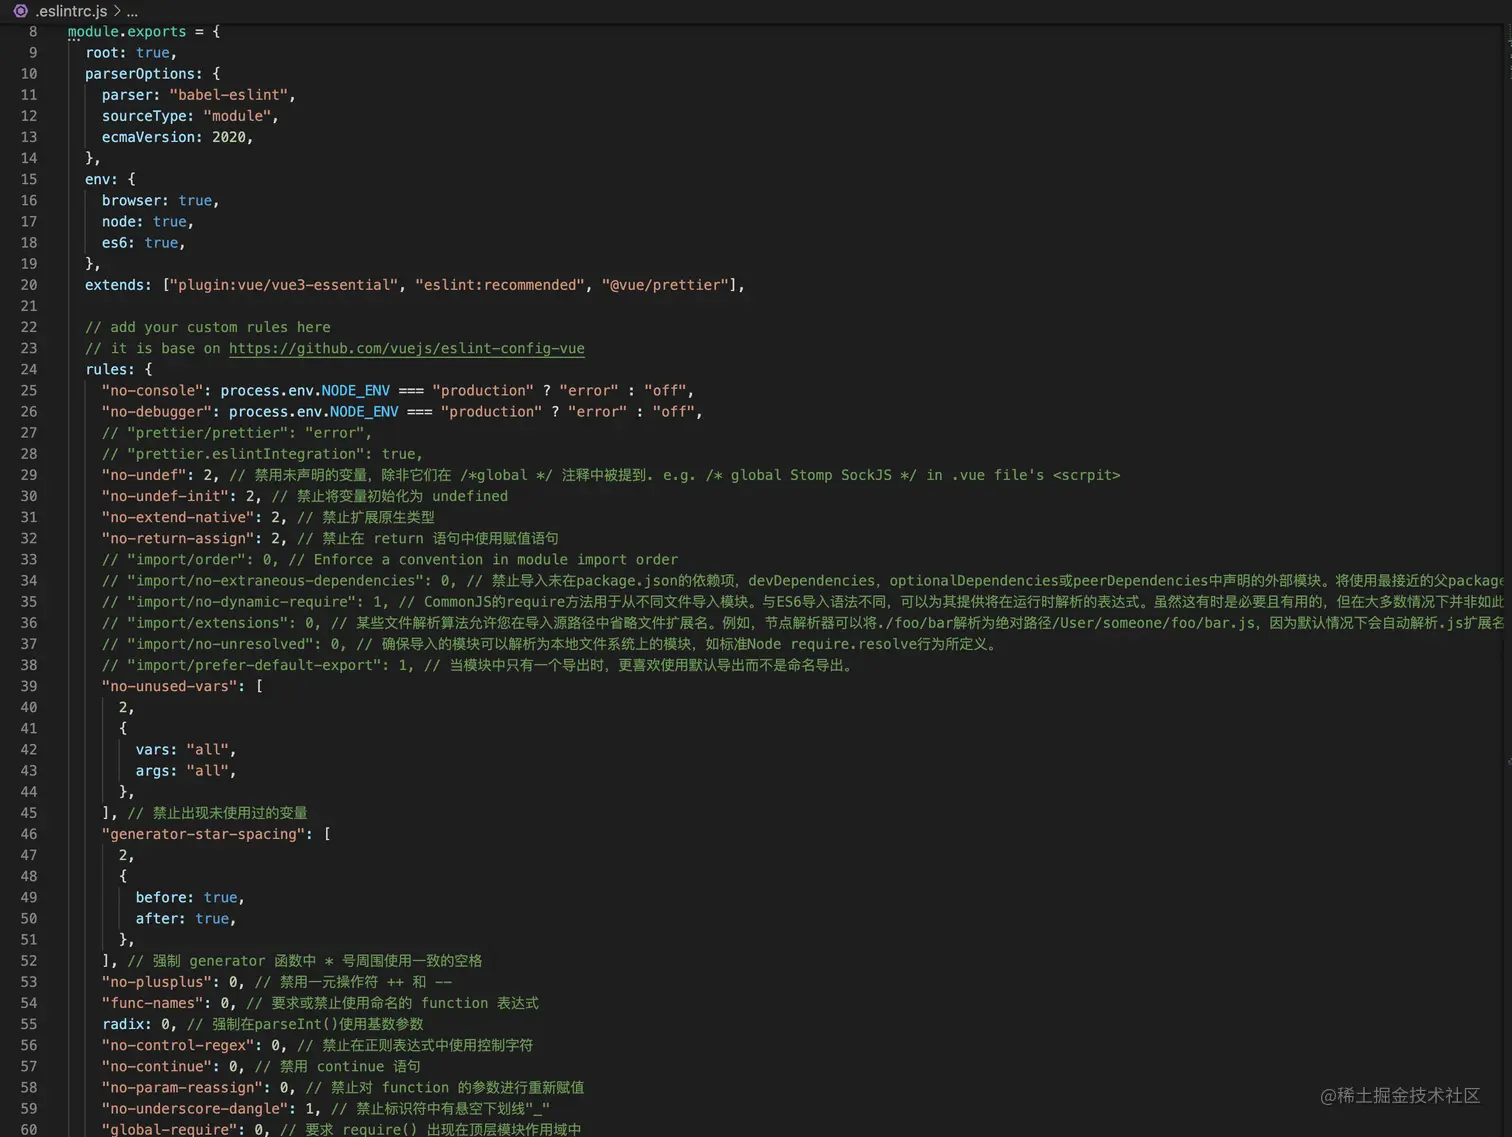This screenshot has height=1137, width=1512.
Task: Click the "no-control-regex" rule key
Action: (x=177, y=1045)
